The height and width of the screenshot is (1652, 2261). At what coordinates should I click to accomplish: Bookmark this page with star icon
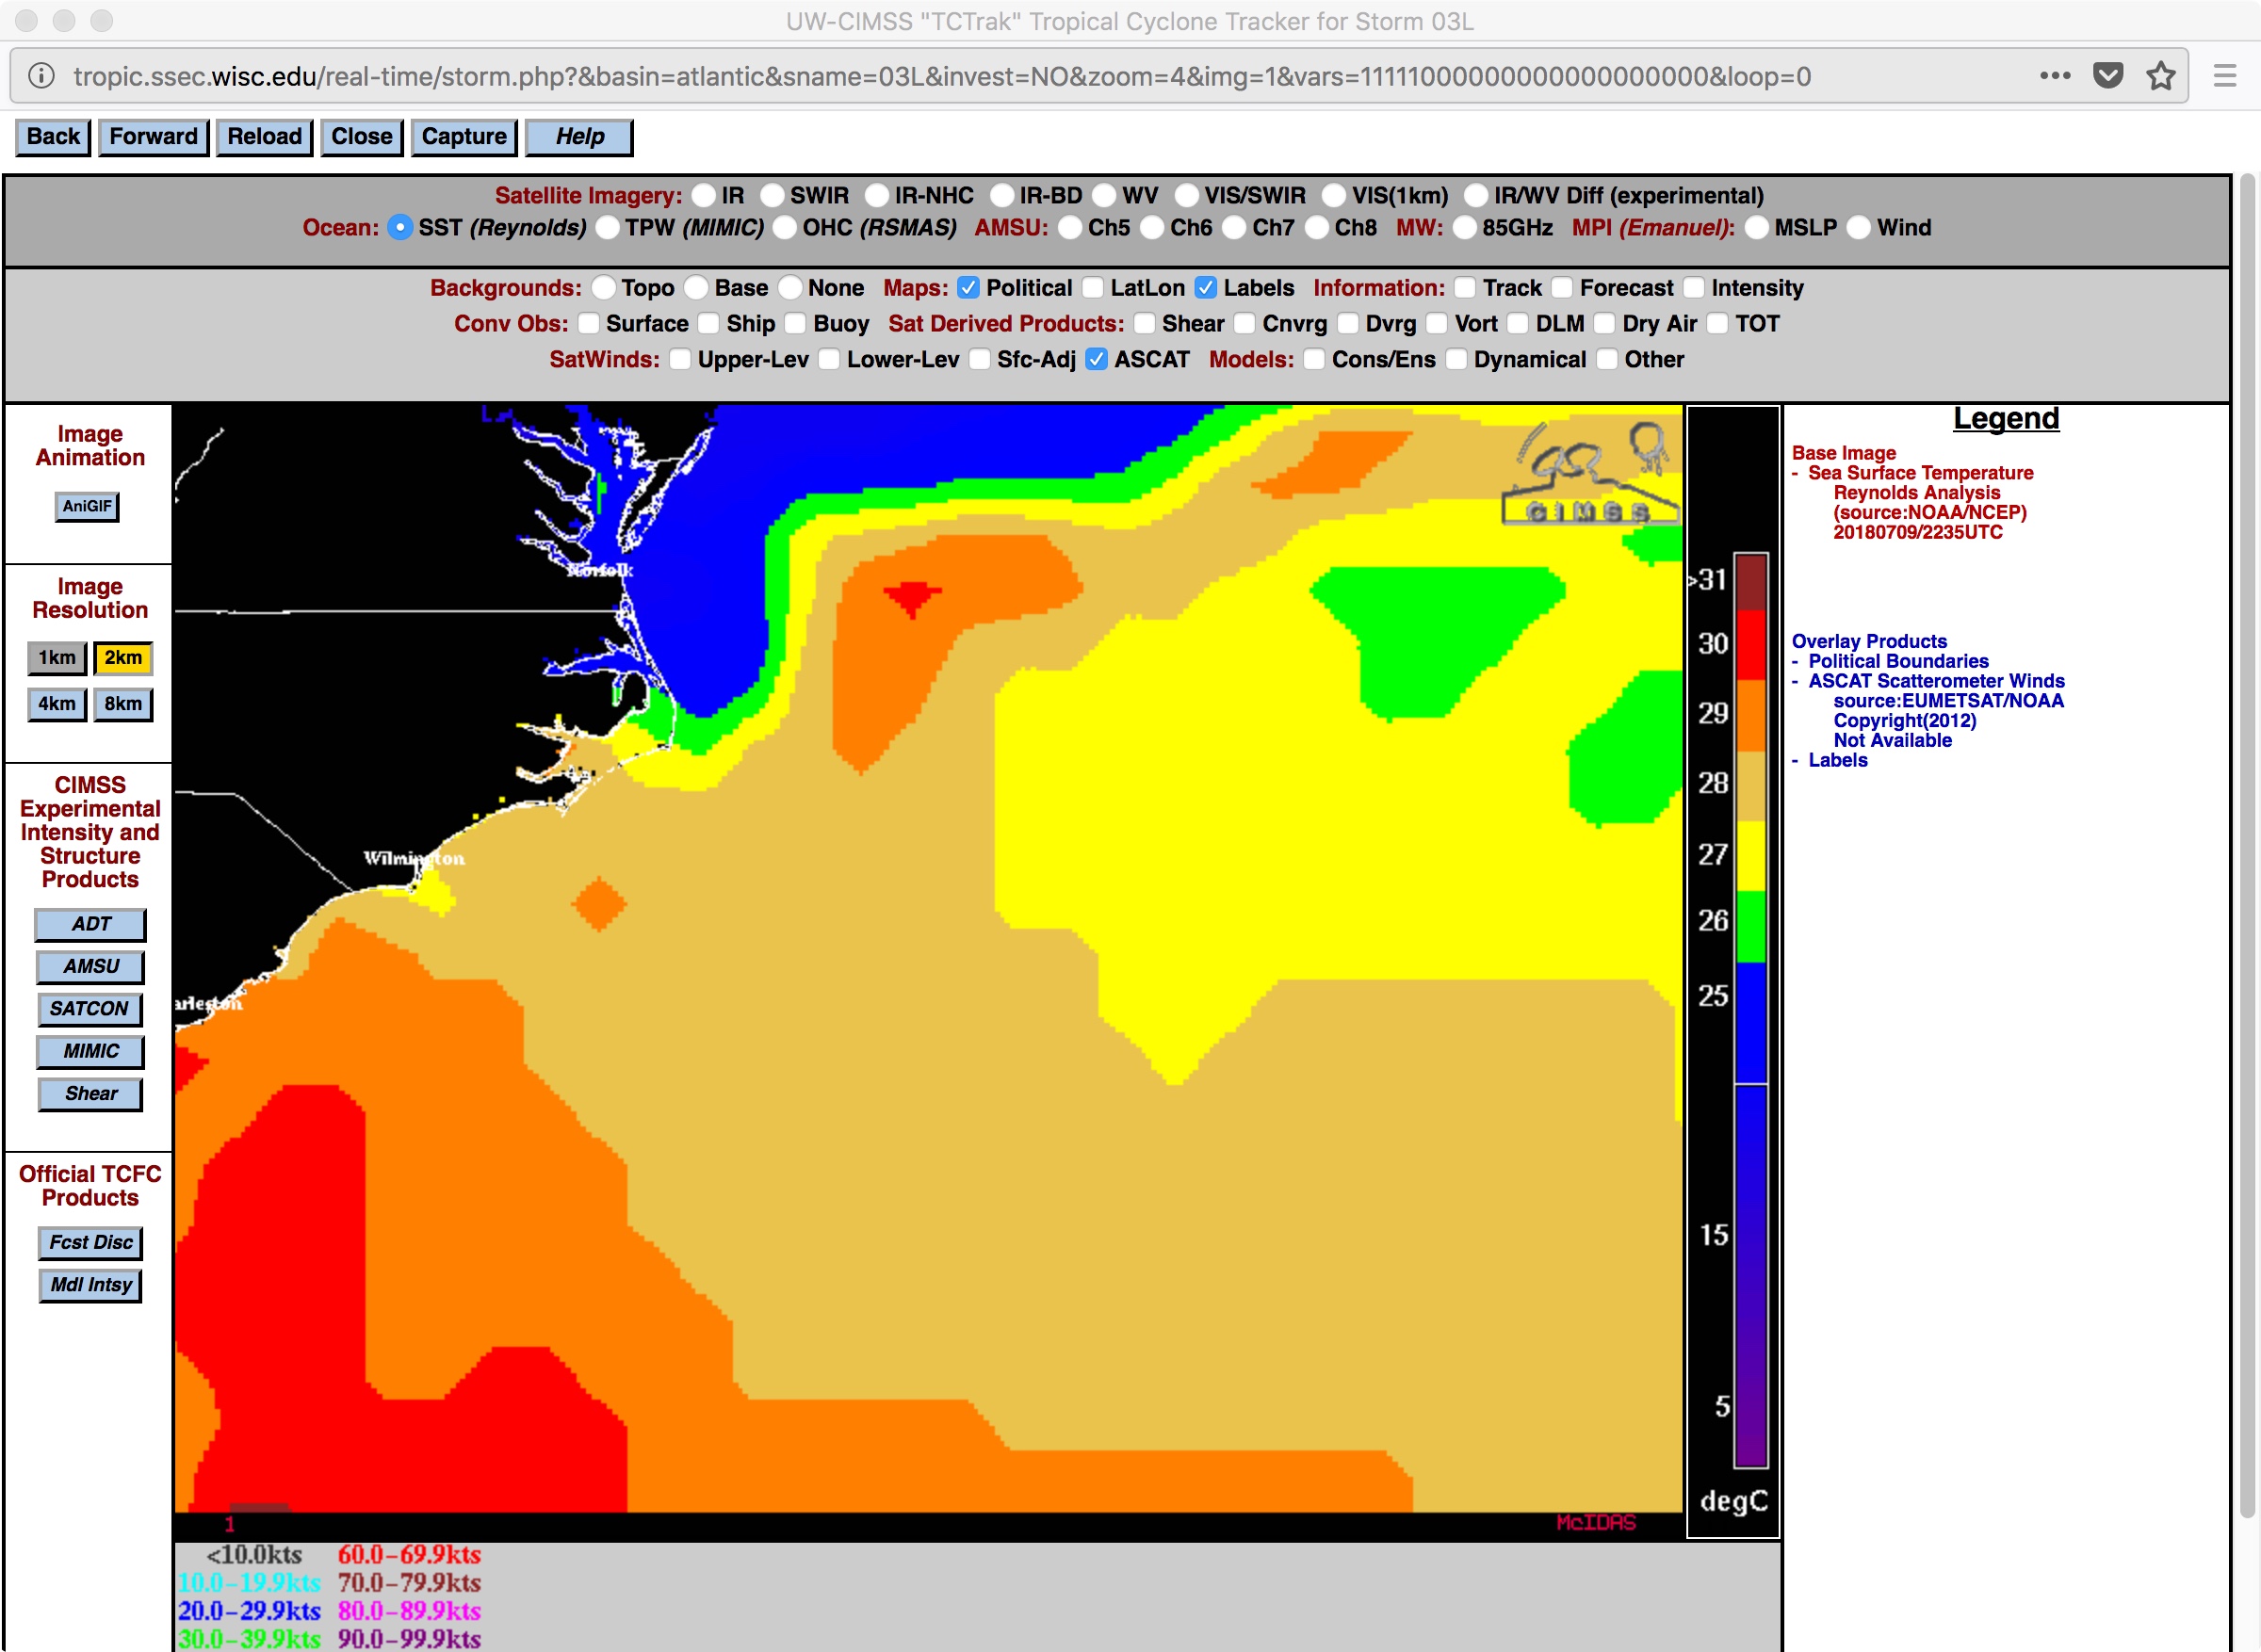pyautogui.click(x=2161, y=76)
